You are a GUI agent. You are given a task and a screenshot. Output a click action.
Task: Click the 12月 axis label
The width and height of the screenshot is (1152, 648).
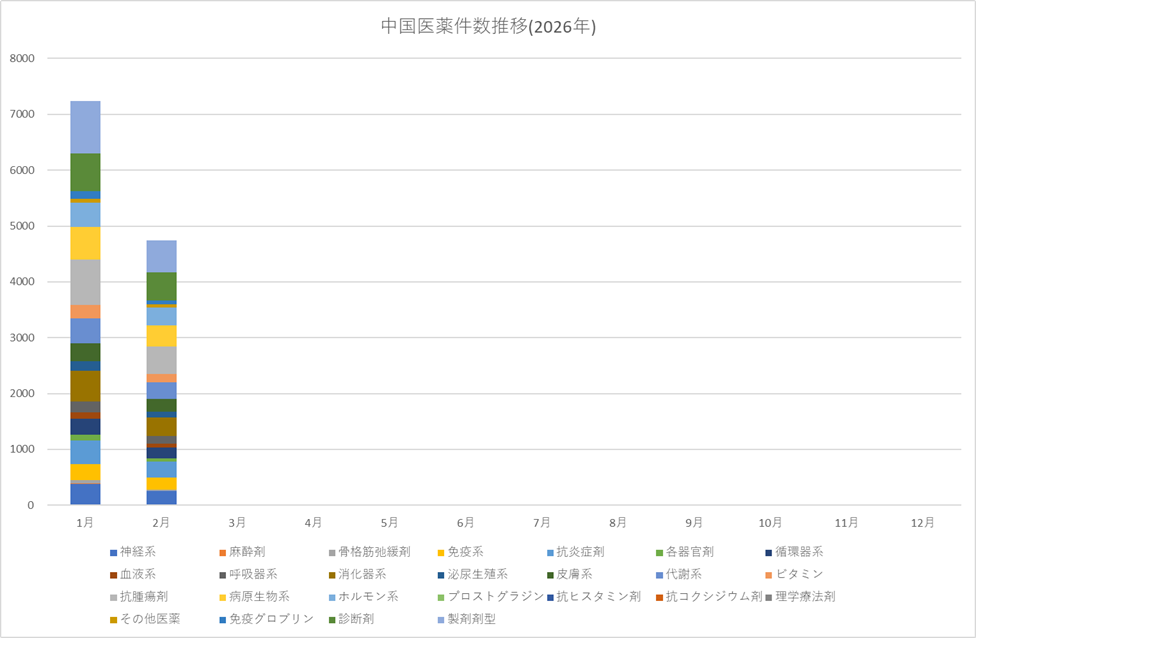click(x=922, y=523)
